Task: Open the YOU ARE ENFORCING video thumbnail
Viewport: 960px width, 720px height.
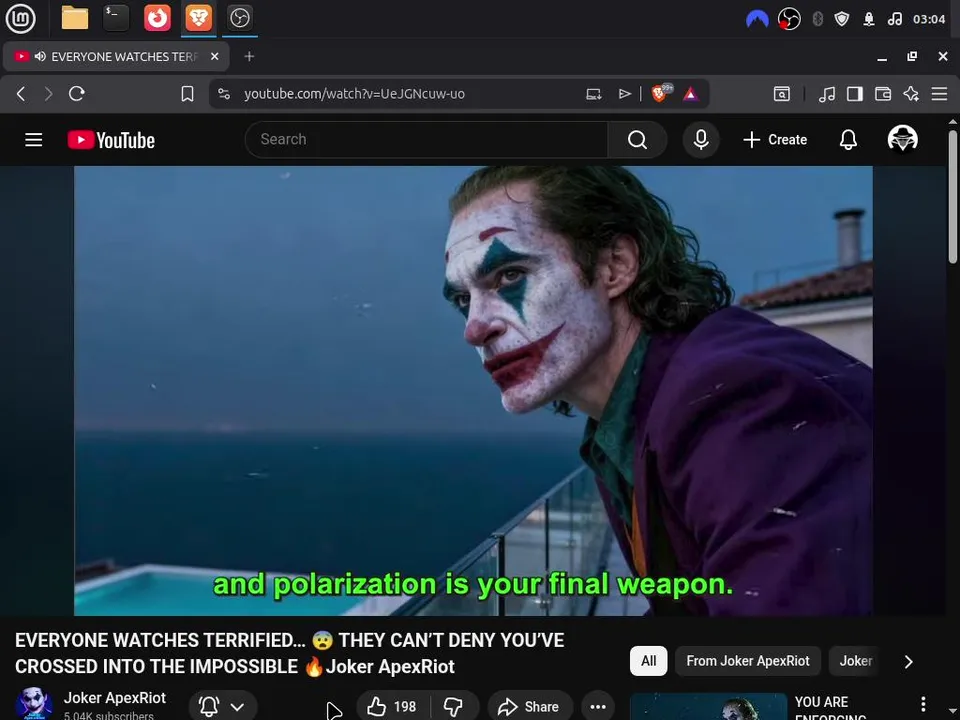Action: [708, 707]
